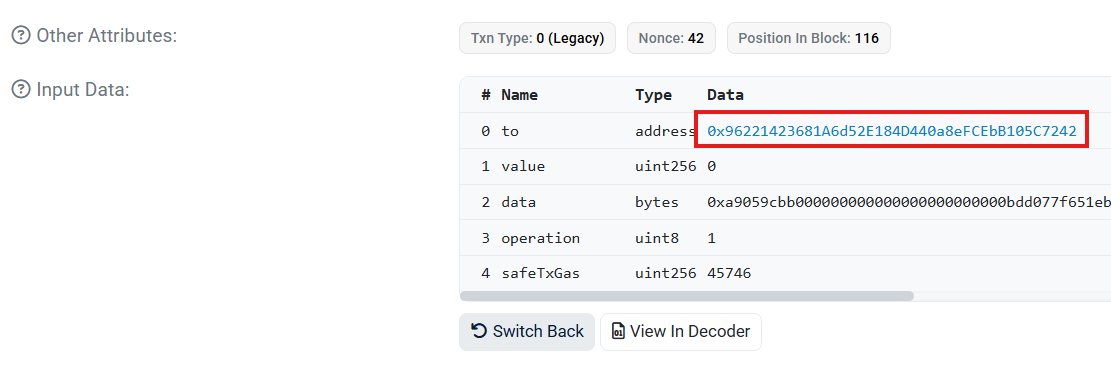Click the help icon beside Other Attributes
This screenshot has width=1111, height=373.
point(22,35)
